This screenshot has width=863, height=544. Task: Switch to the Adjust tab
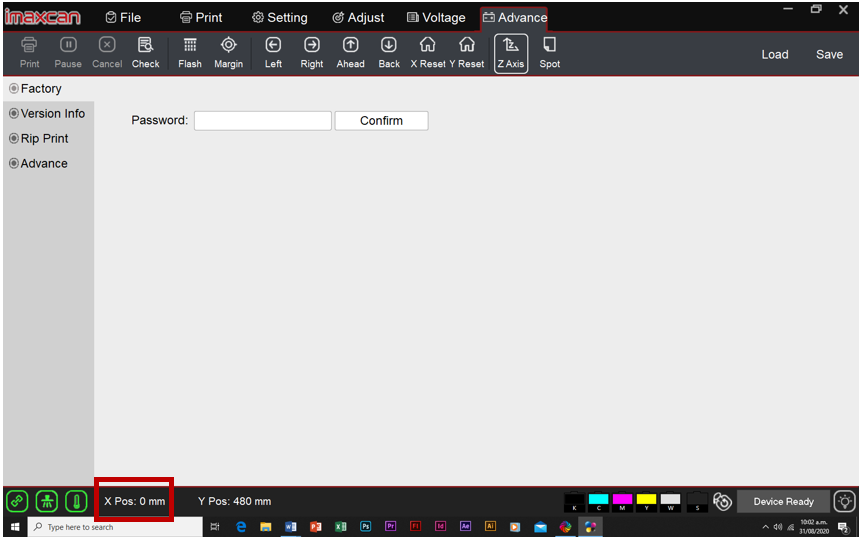tap(358, 18)
